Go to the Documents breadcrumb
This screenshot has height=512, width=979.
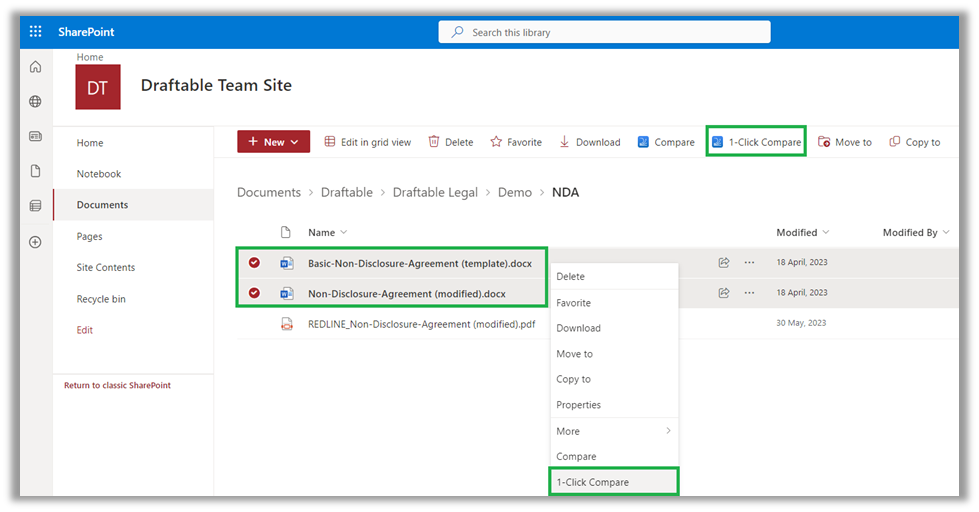coord(268,192)
